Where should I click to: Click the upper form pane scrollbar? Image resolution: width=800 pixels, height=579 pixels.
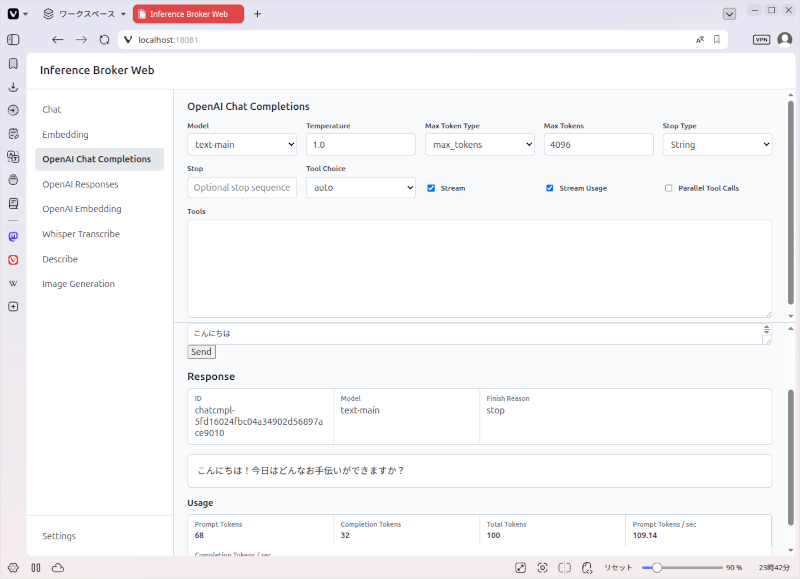tap(791, 203)
